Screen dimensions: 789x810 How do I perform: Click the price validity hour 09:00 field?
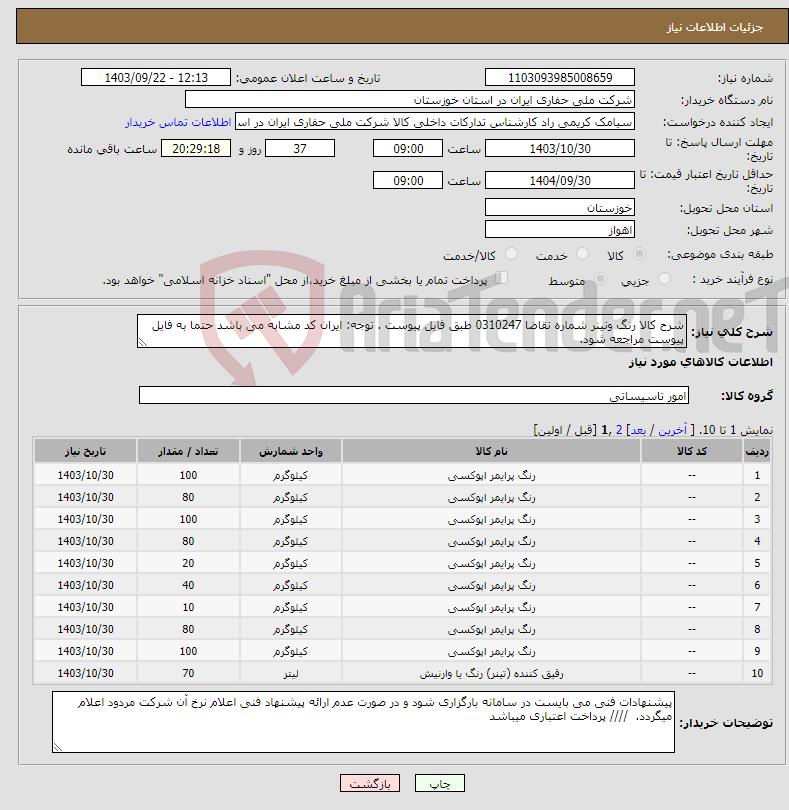click(x=408, y=180)
